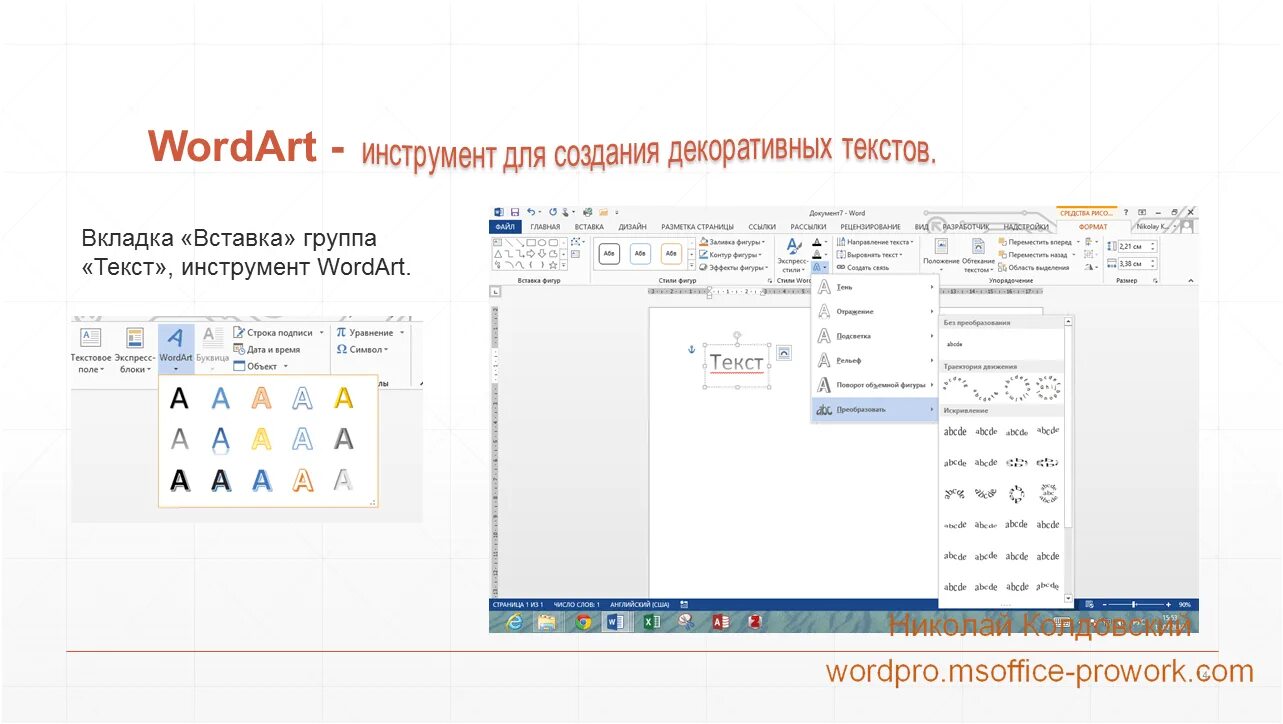
Task: Click the transform gallery scrollbar down arrow
Action: 1068,598
